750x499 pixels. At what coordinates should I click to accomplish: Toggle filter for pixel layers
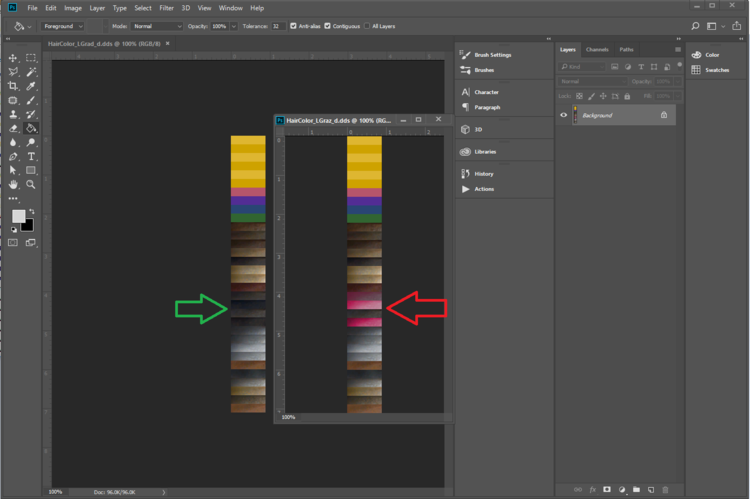(615, 67)
